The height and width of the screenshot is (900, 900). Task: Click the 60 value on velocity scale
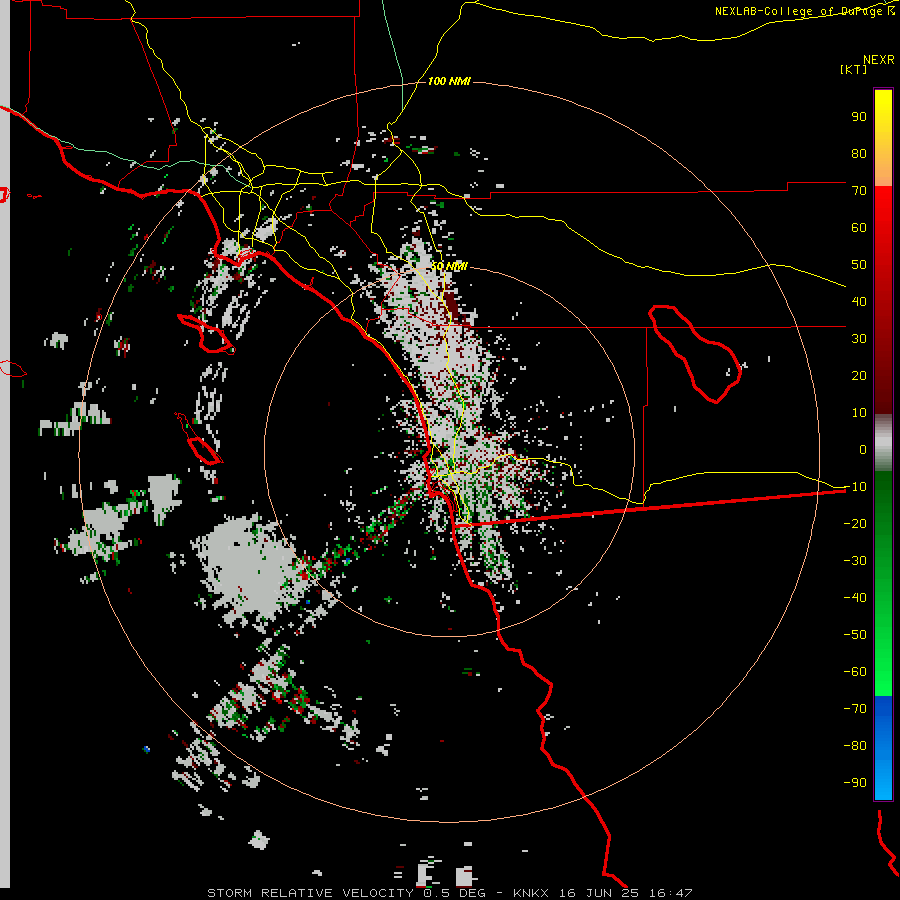(x=859, y=228)
